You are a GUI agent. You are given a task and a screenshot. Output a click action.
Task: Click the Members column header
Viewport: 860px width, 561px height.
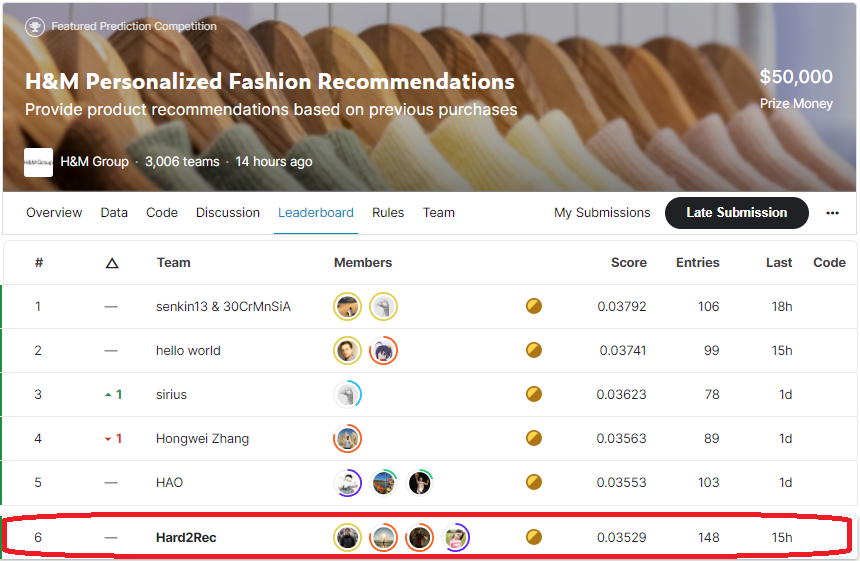point(363,263)
